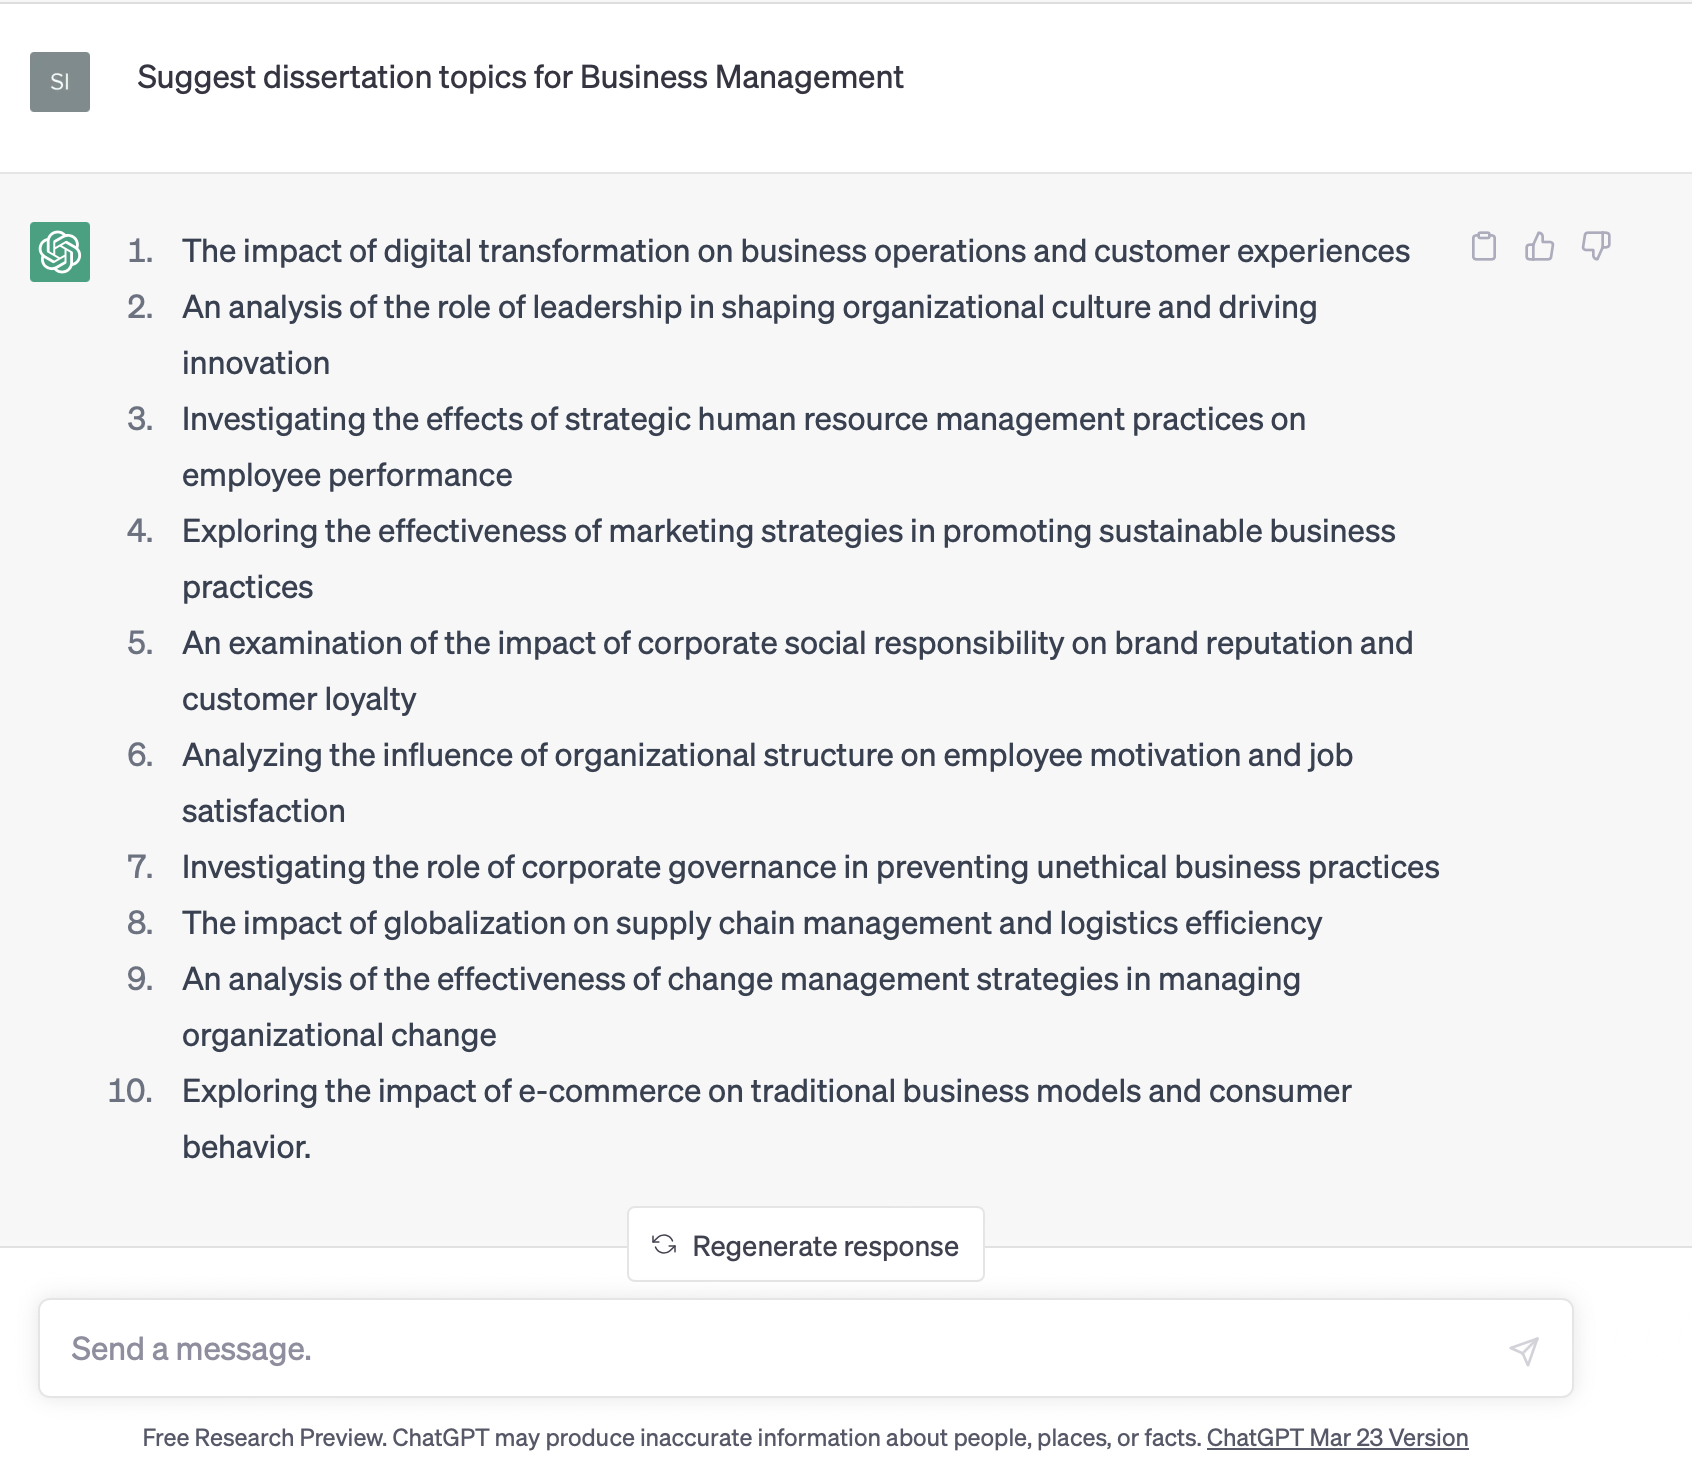Image resolution: width=1692 pixels, height=1464 pixels.
Task: Click the ChatGPT logo avatar
Action: tap(60, 252)
